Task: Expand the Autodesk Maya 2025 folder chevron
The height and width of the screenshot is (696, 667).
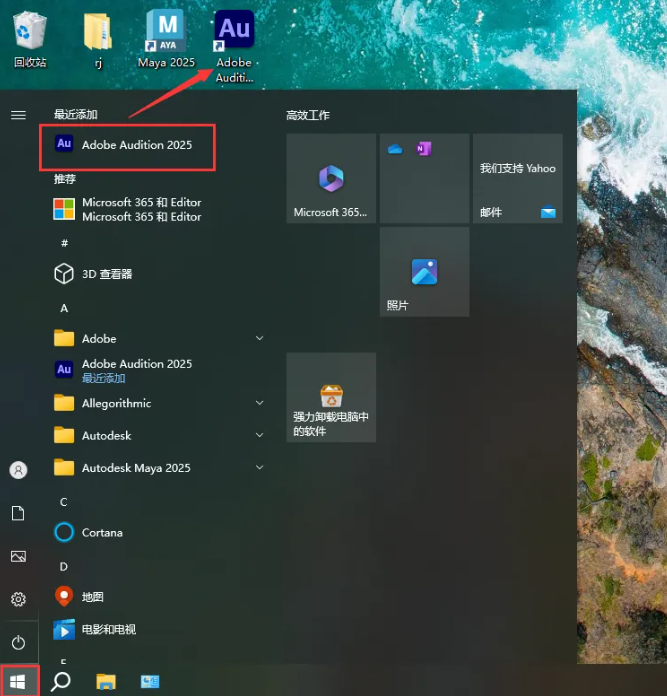Action: click(x=260, y=467)
